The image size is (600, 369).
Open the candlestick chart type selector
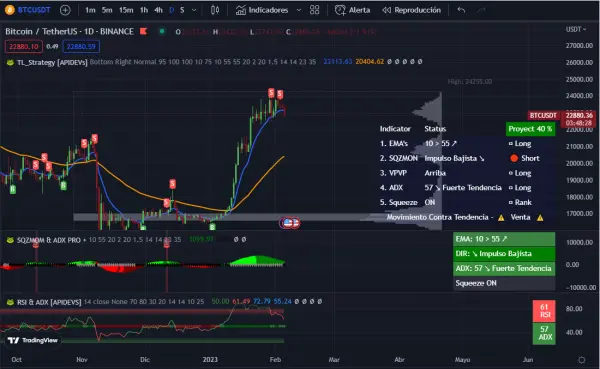tap(215, 10)
